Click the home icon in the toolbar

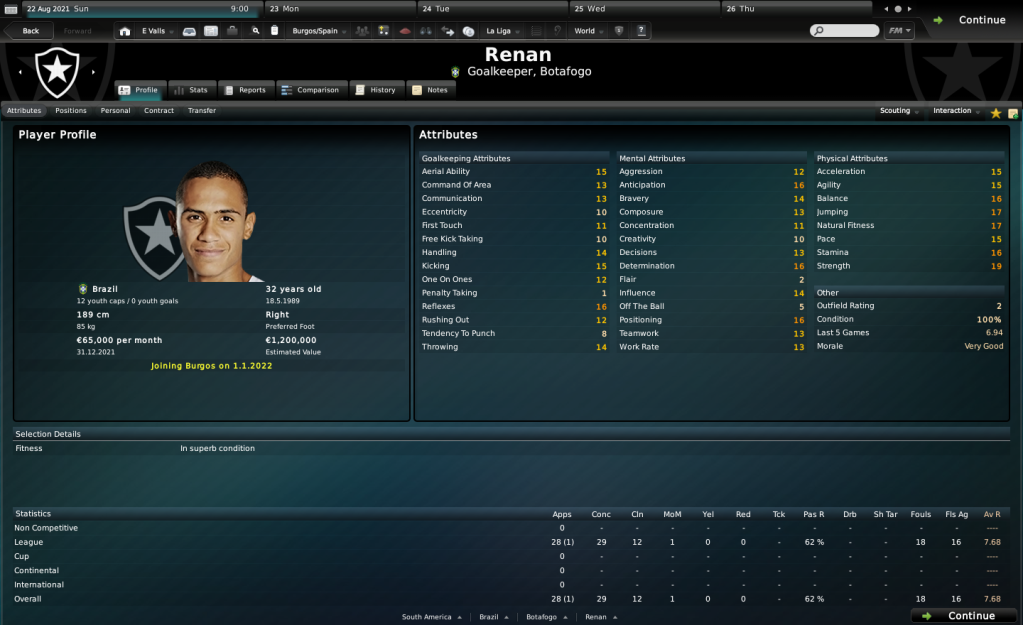point(125,31)
